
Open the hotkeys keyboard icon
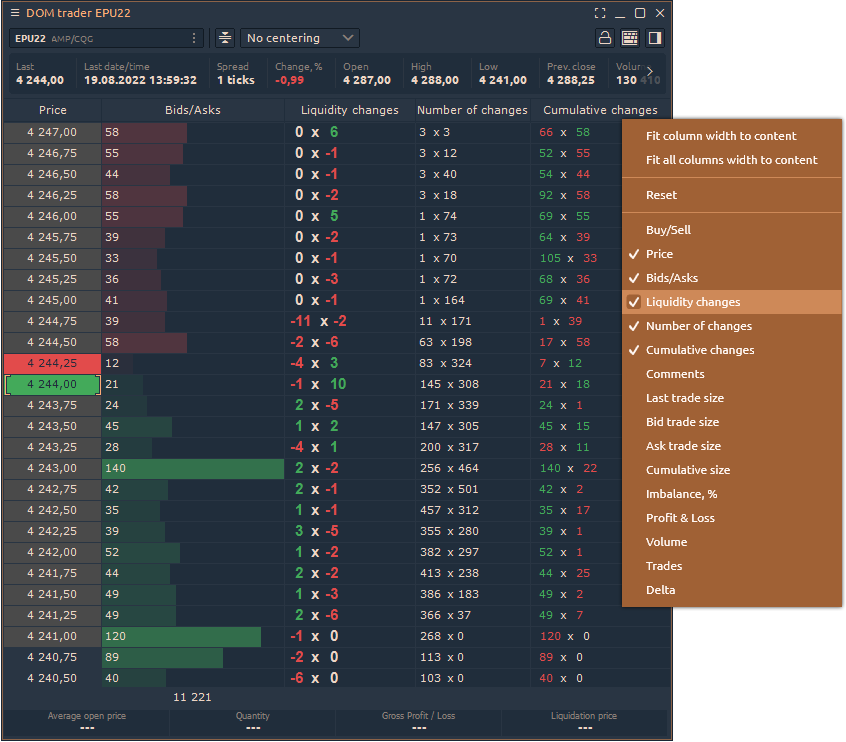630,38
